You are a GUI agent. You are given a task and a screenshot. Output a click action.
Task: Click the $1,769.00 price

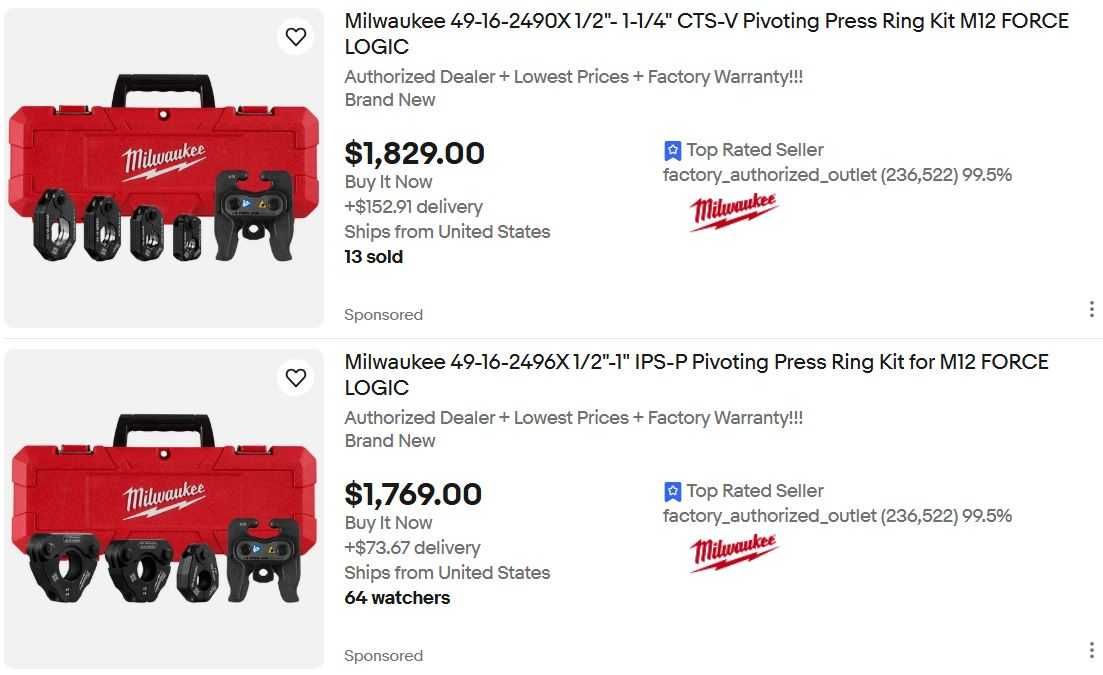pos(413,495)
